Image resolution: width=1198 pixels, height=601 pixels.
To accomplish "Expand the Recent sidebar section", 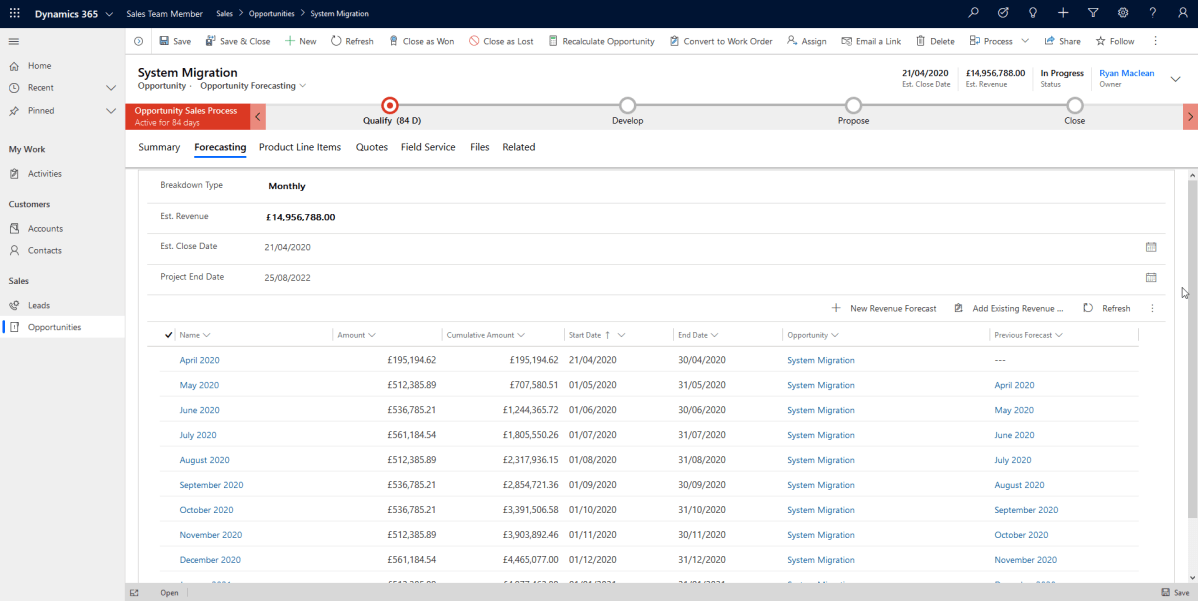I will 109,87.
